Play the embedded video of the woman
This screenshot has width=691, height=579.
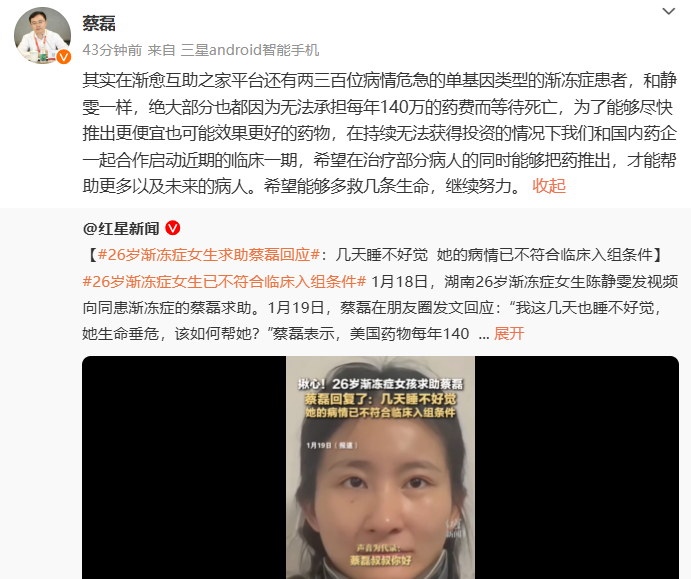click(x=380, y=468)
